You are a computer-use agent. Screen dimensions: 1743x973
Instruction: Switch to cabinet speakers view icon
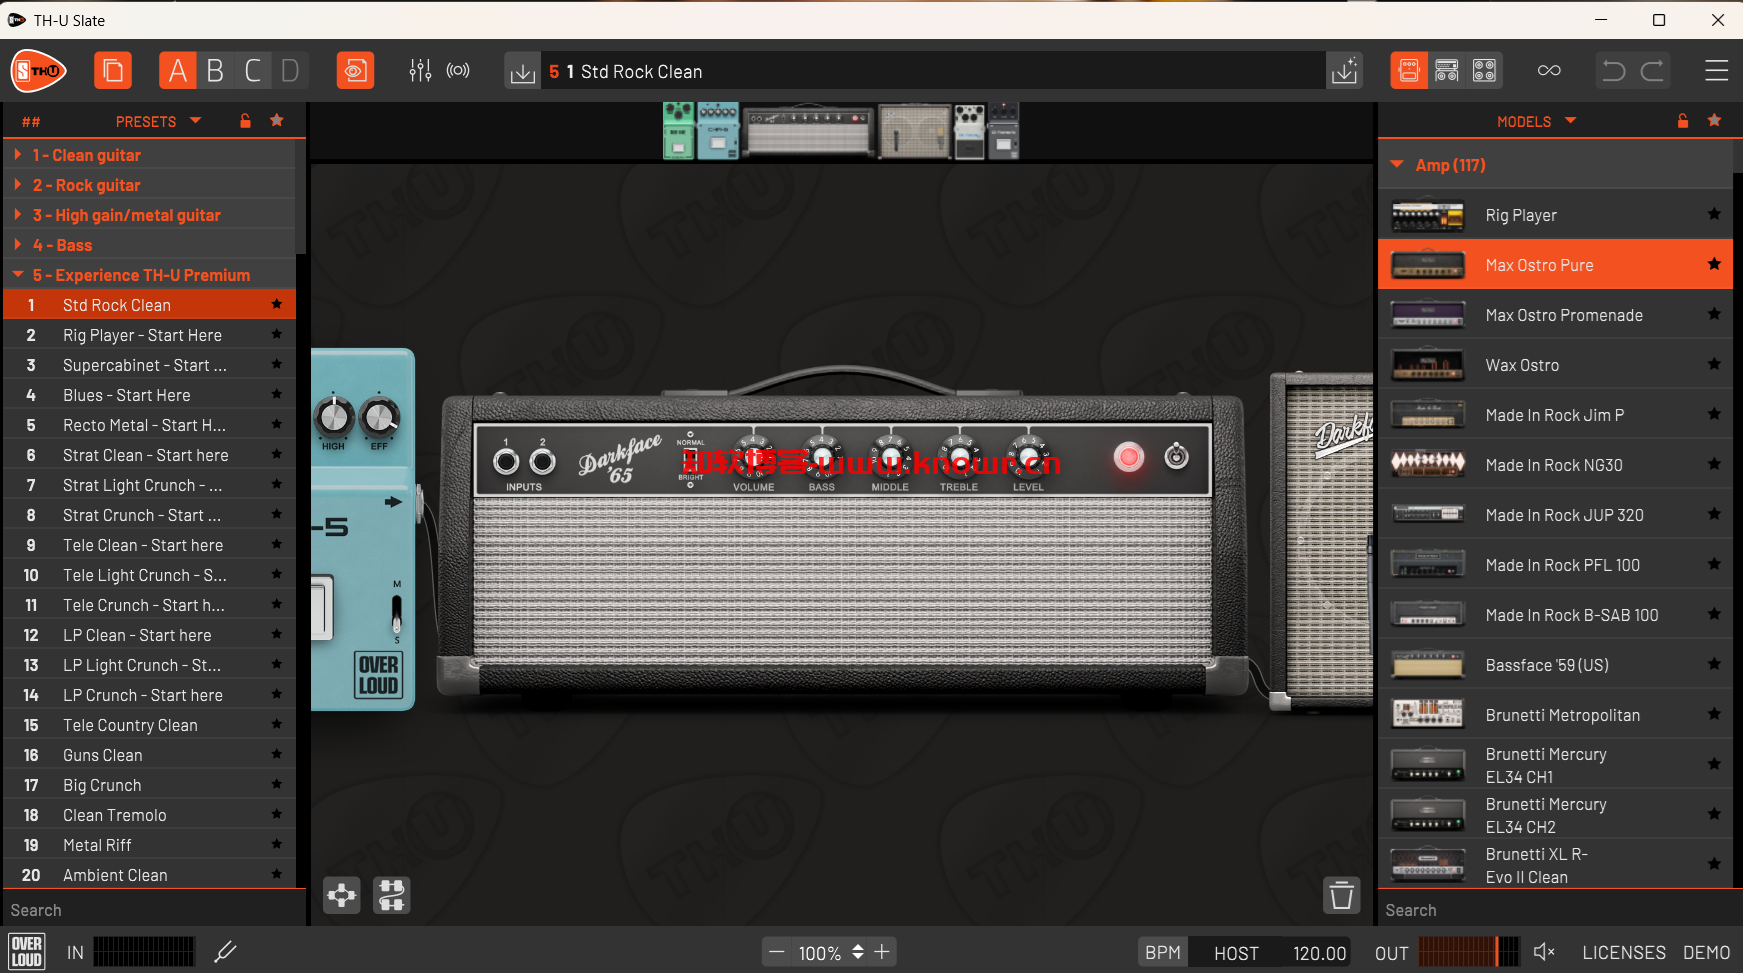tap(1484, 70)
